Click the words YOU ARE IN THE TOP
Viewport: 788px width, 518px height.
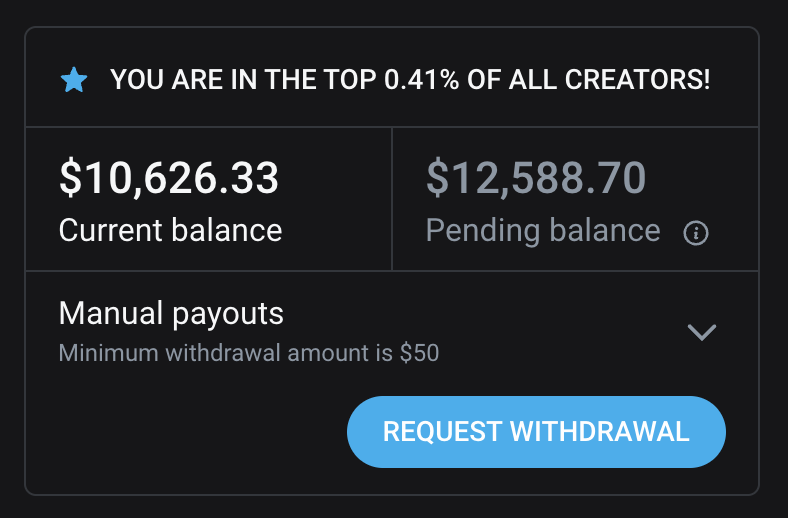tap(243, 80)
